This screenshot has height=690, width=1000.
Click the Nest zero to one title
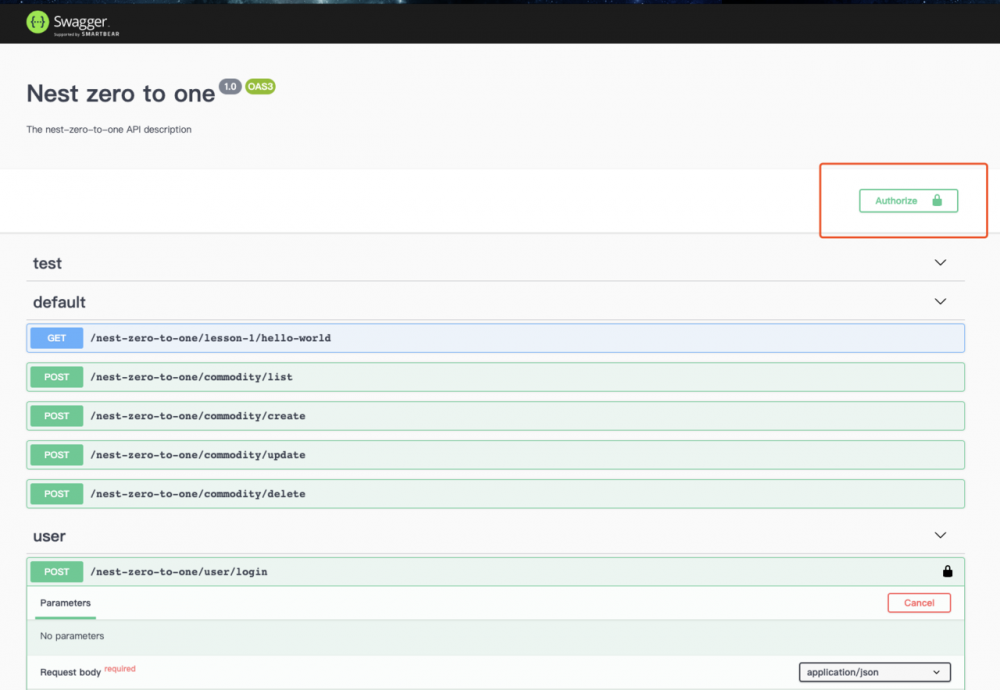[121, 94]
